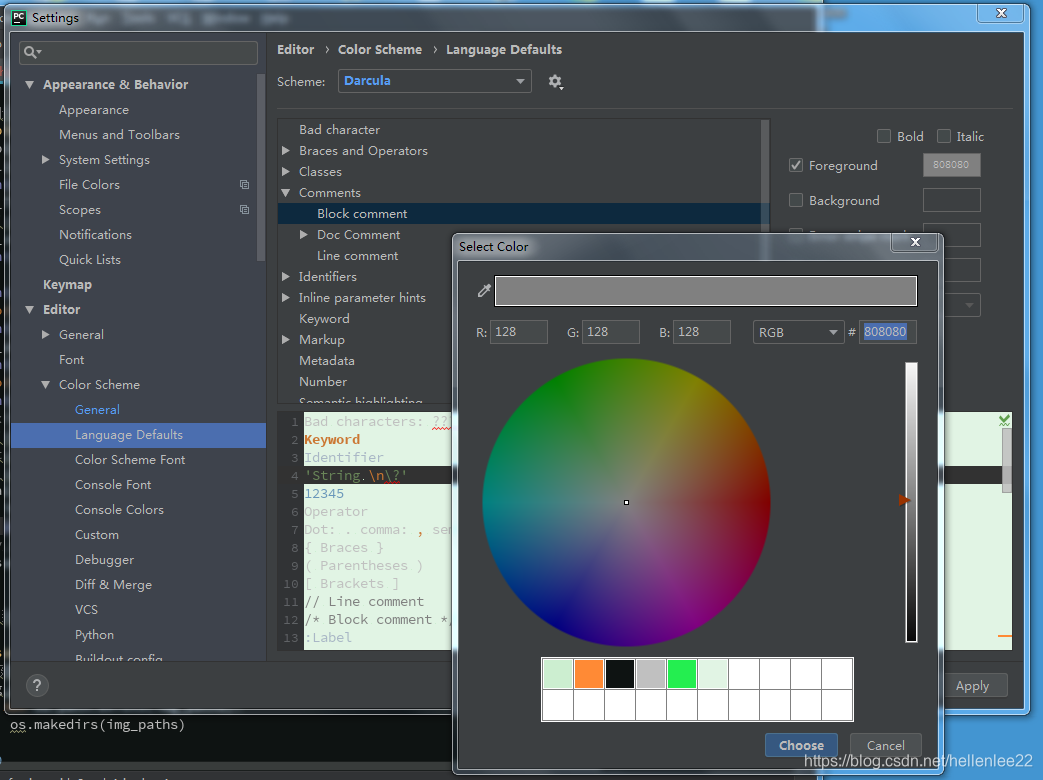Click the search magnifier icon in settings
Image resolution: width=1043 pixels, height=780 pixels.
31,53
